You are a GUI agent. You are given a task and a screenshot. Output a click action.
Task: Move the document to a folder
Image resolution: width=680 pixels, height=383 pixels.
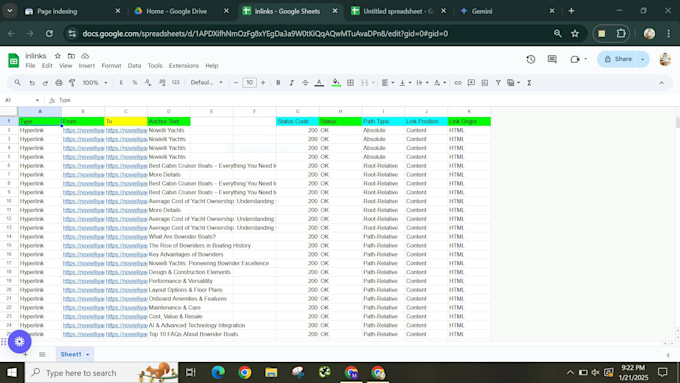(x=71, y=56)
